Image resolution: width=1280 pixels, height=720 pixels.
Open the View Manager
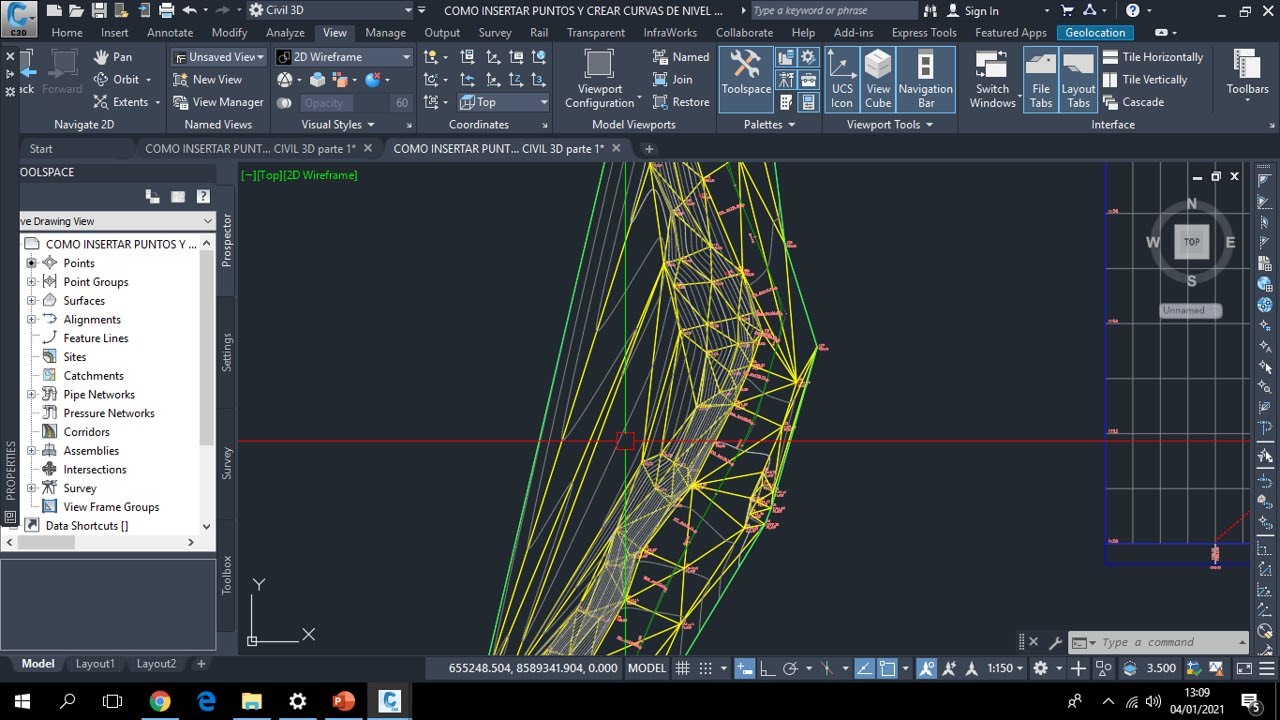click(x=218, y=102)
